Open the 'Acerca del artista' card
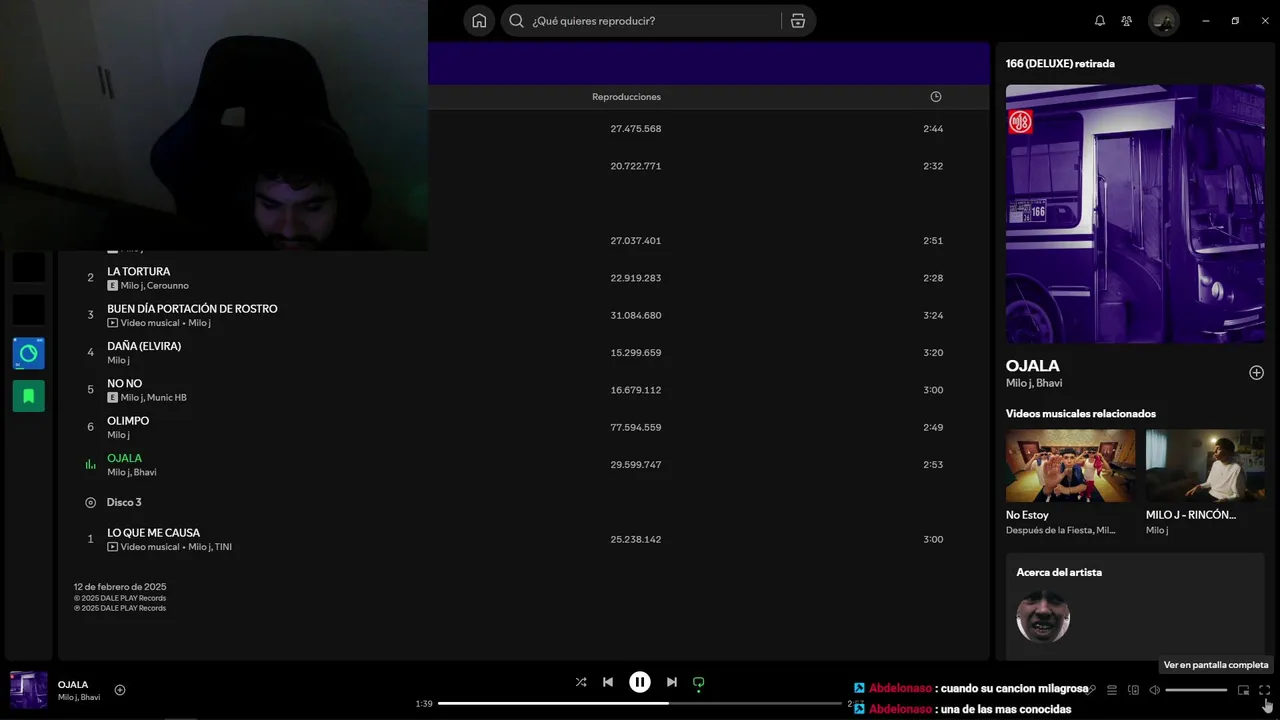This screenshot has width=1280, height=720. 1135,607
